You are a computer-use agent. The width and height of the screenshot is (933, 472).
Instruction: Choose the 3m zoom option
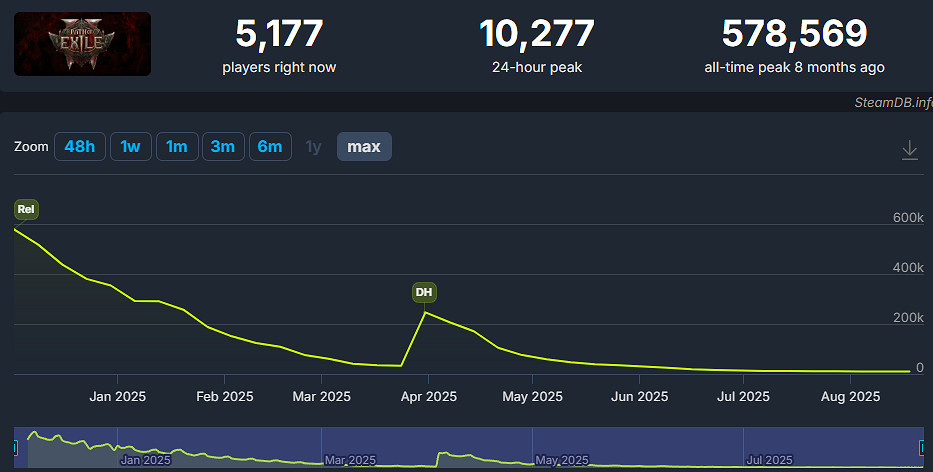click(223, 147)
